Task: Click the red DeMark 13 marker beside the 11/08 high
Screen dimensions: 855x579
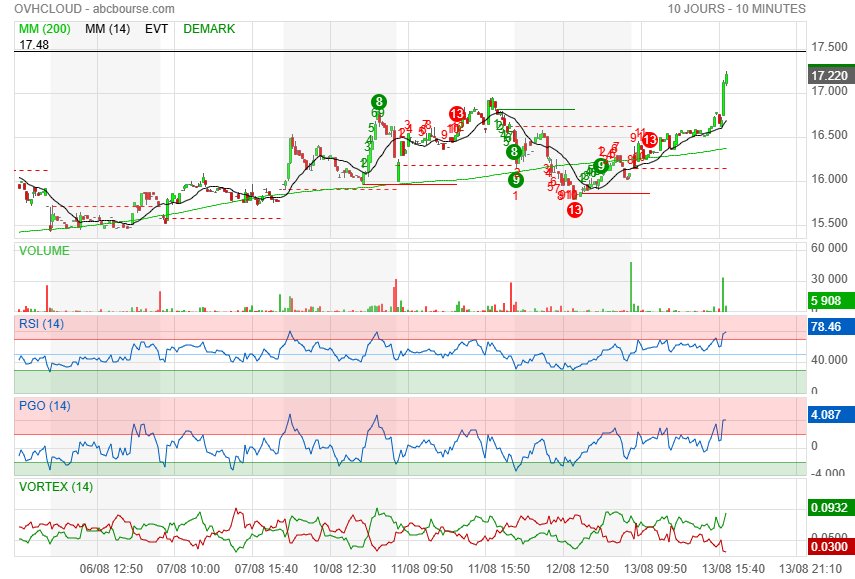Action: pyautogui.click(x=457, y=113)
